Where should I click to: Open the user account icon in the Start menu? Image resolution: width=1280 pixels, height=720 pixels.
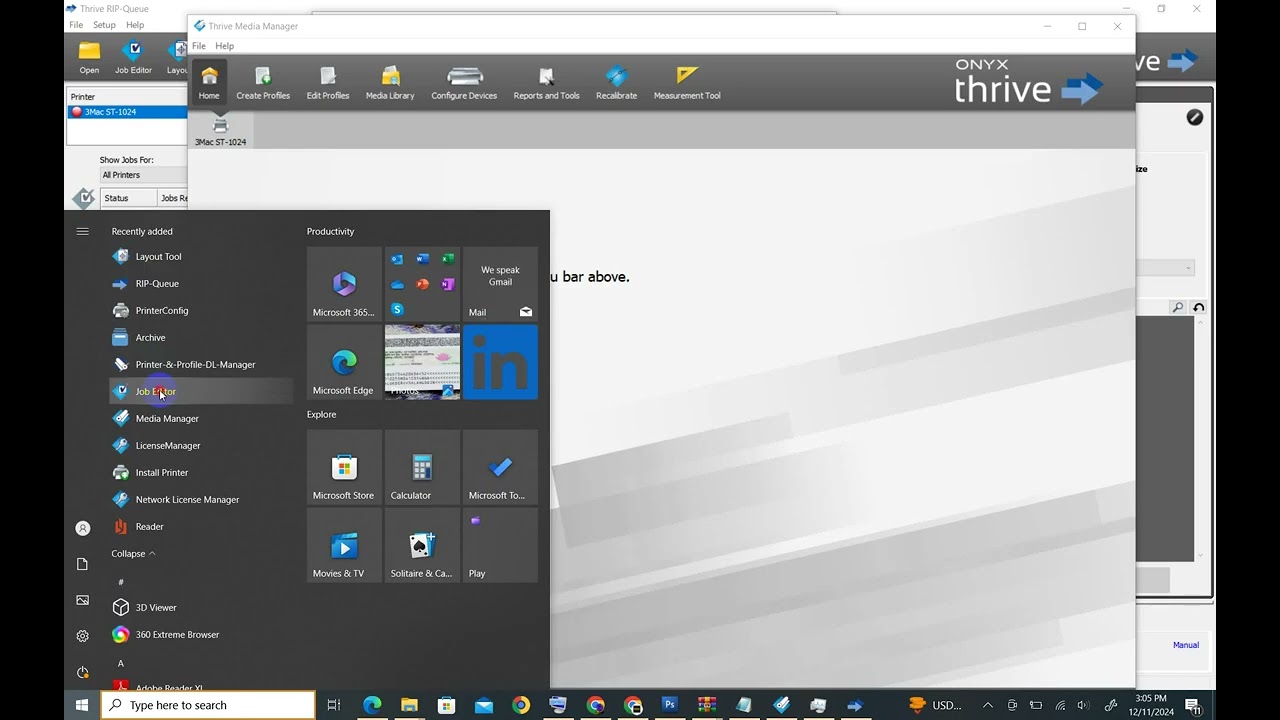coord(83,528)
